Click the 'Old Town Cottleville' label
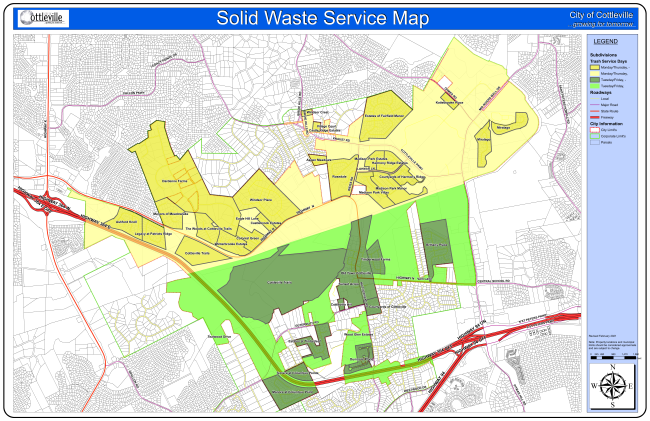 [x=357, y=274]
